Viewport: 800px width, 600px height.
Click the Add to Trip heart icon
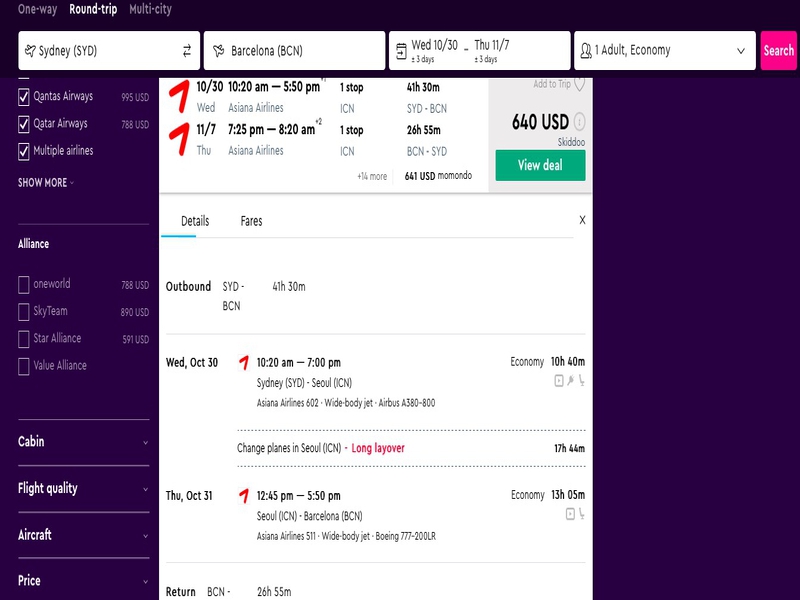click(580, 84)
